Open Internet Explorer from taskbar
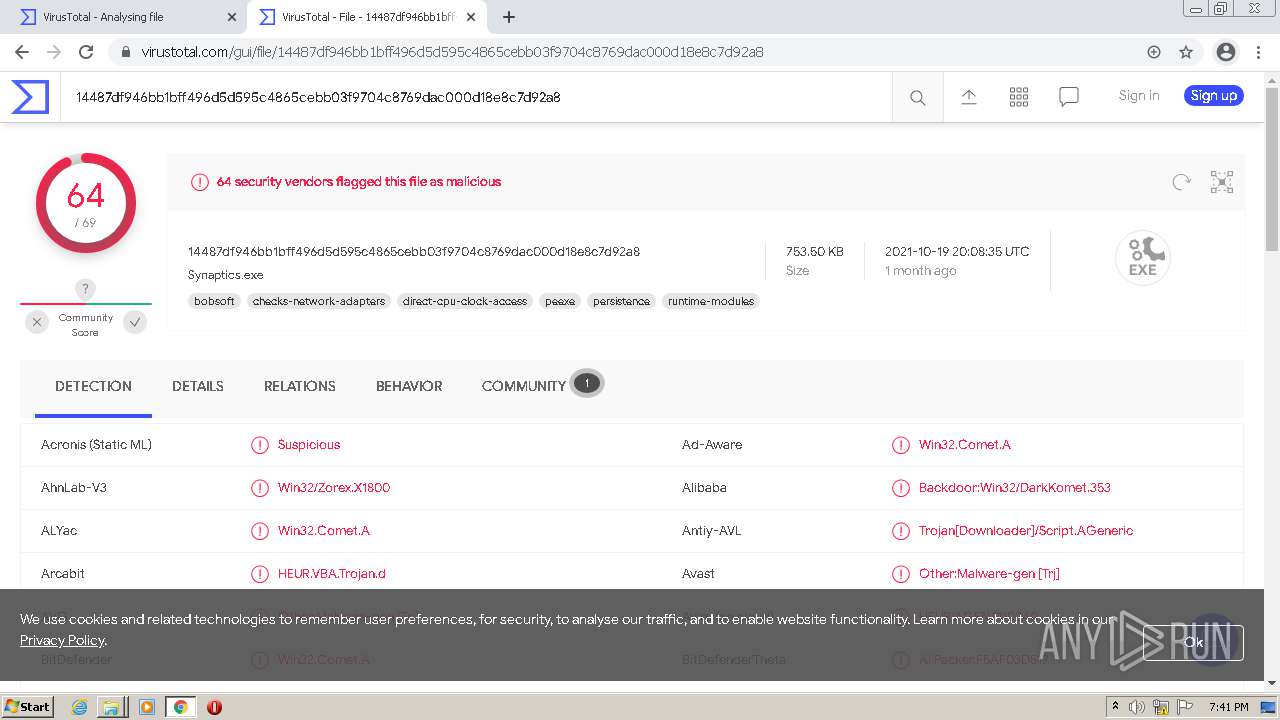1280x720 pixels. (80, 707)
